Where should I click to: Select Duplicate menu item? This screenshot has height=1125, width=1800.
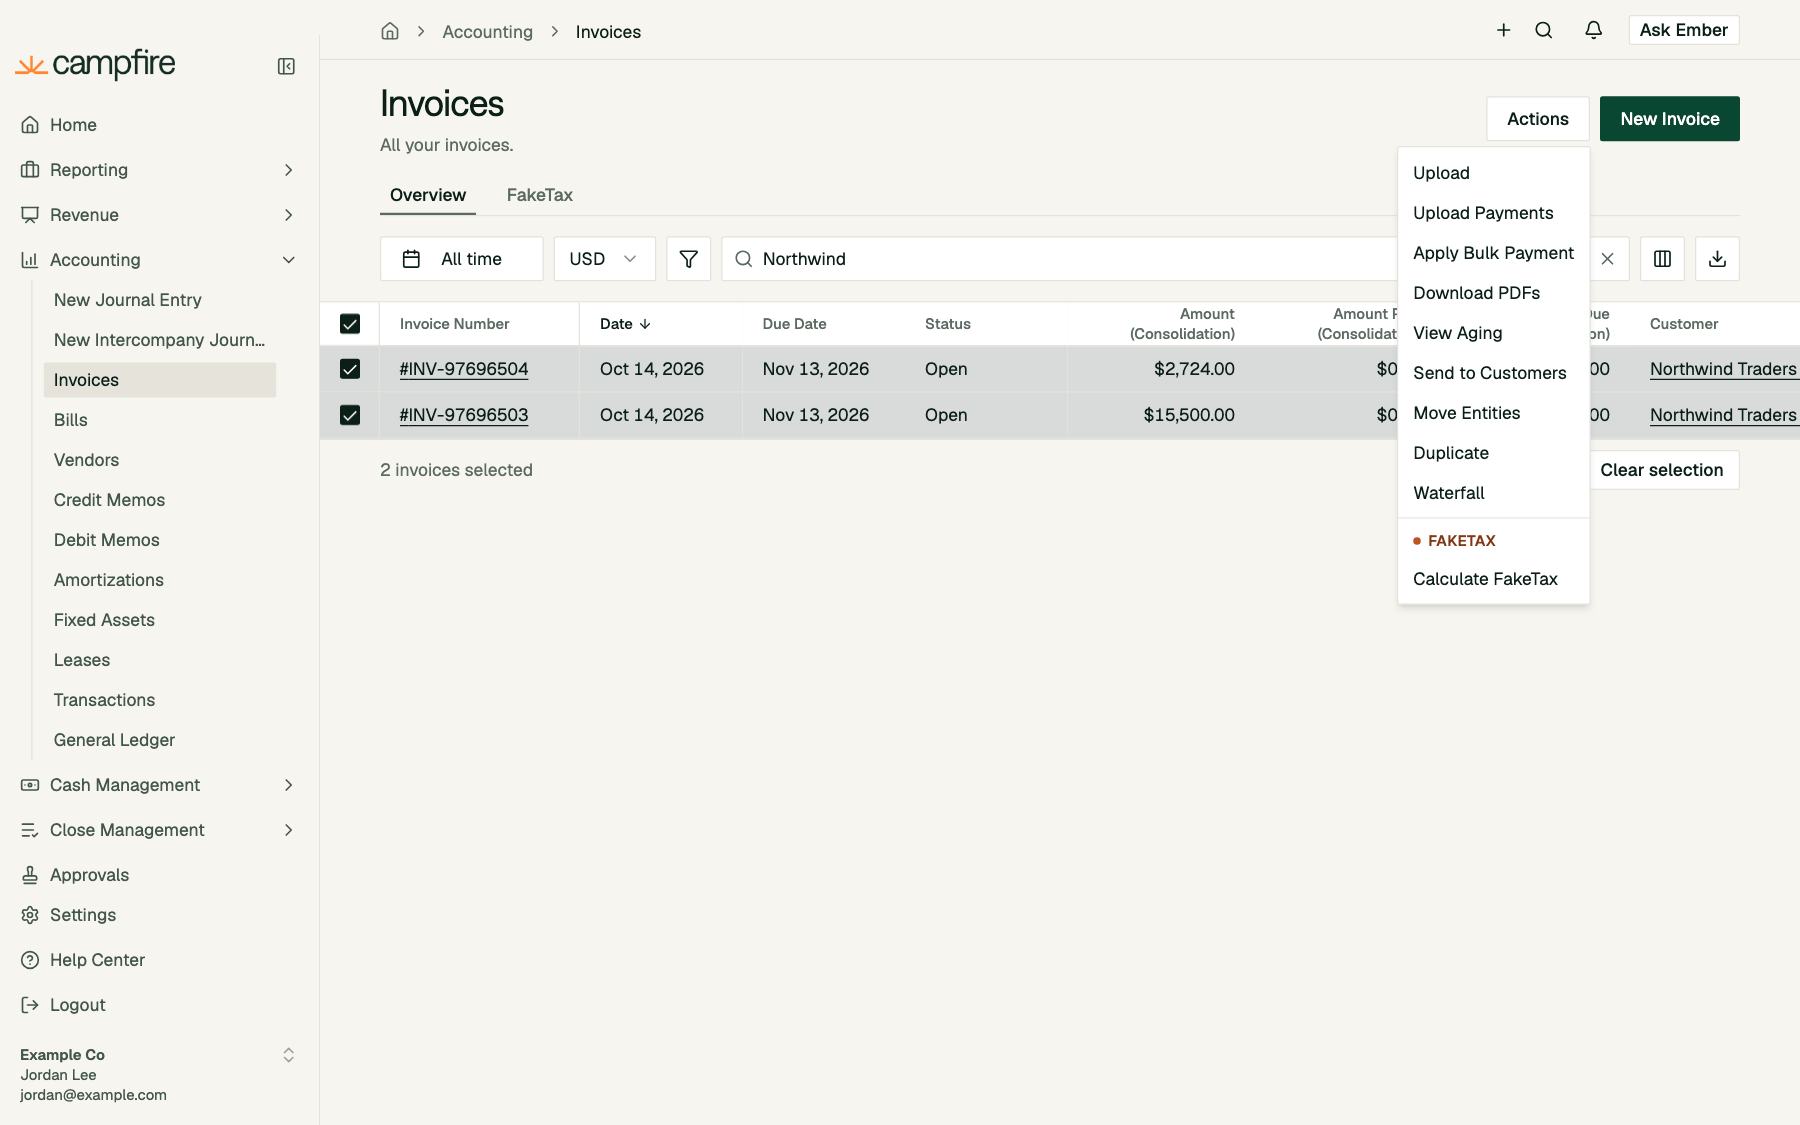click(1493, 453)
